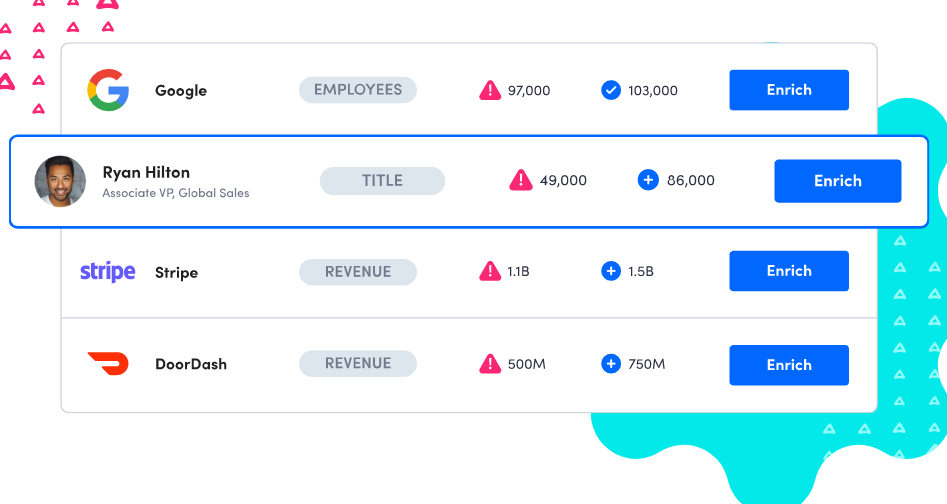Viewport: 947px width, 504px height.
Task: Click the Google company name
Action: click(181, 91)
